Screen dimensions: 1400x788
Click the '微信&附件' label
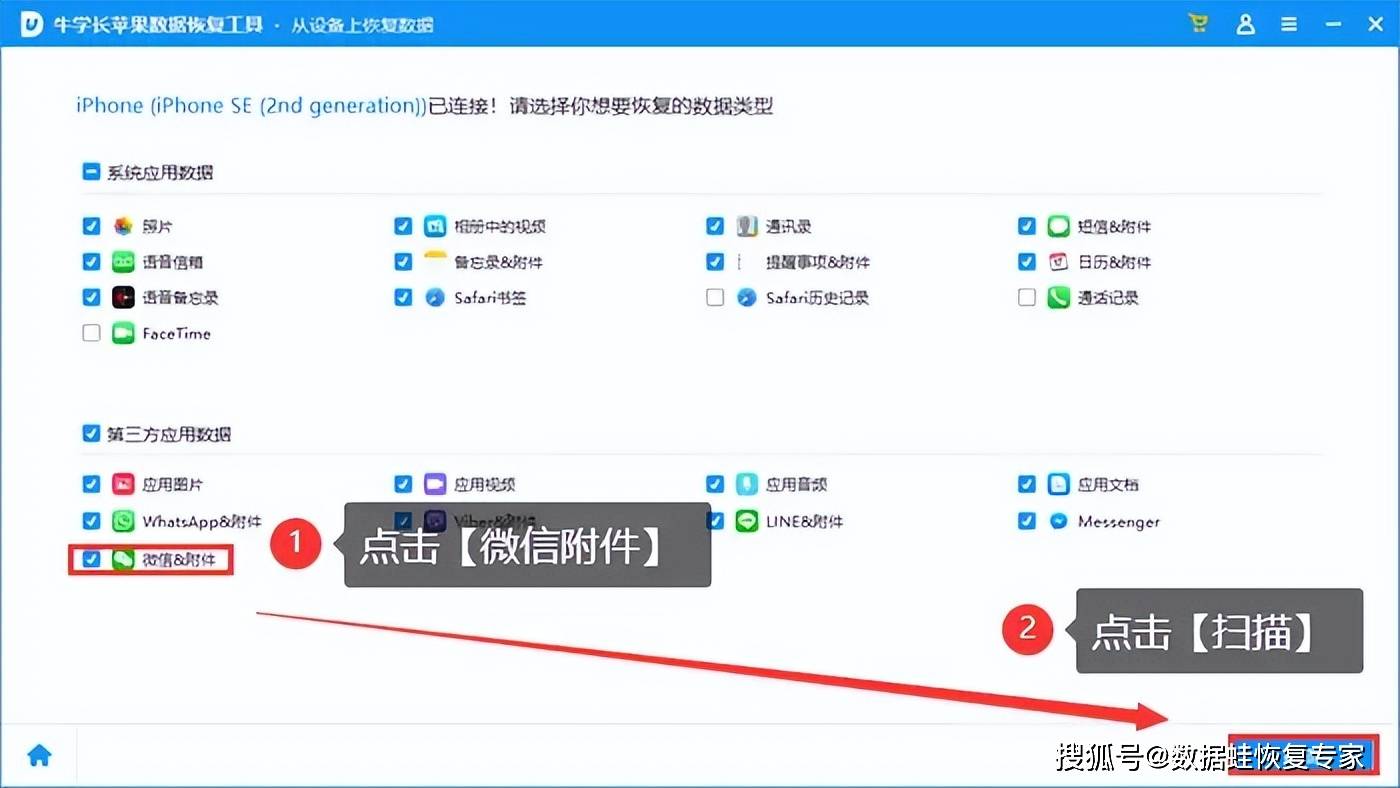[179, 559]
